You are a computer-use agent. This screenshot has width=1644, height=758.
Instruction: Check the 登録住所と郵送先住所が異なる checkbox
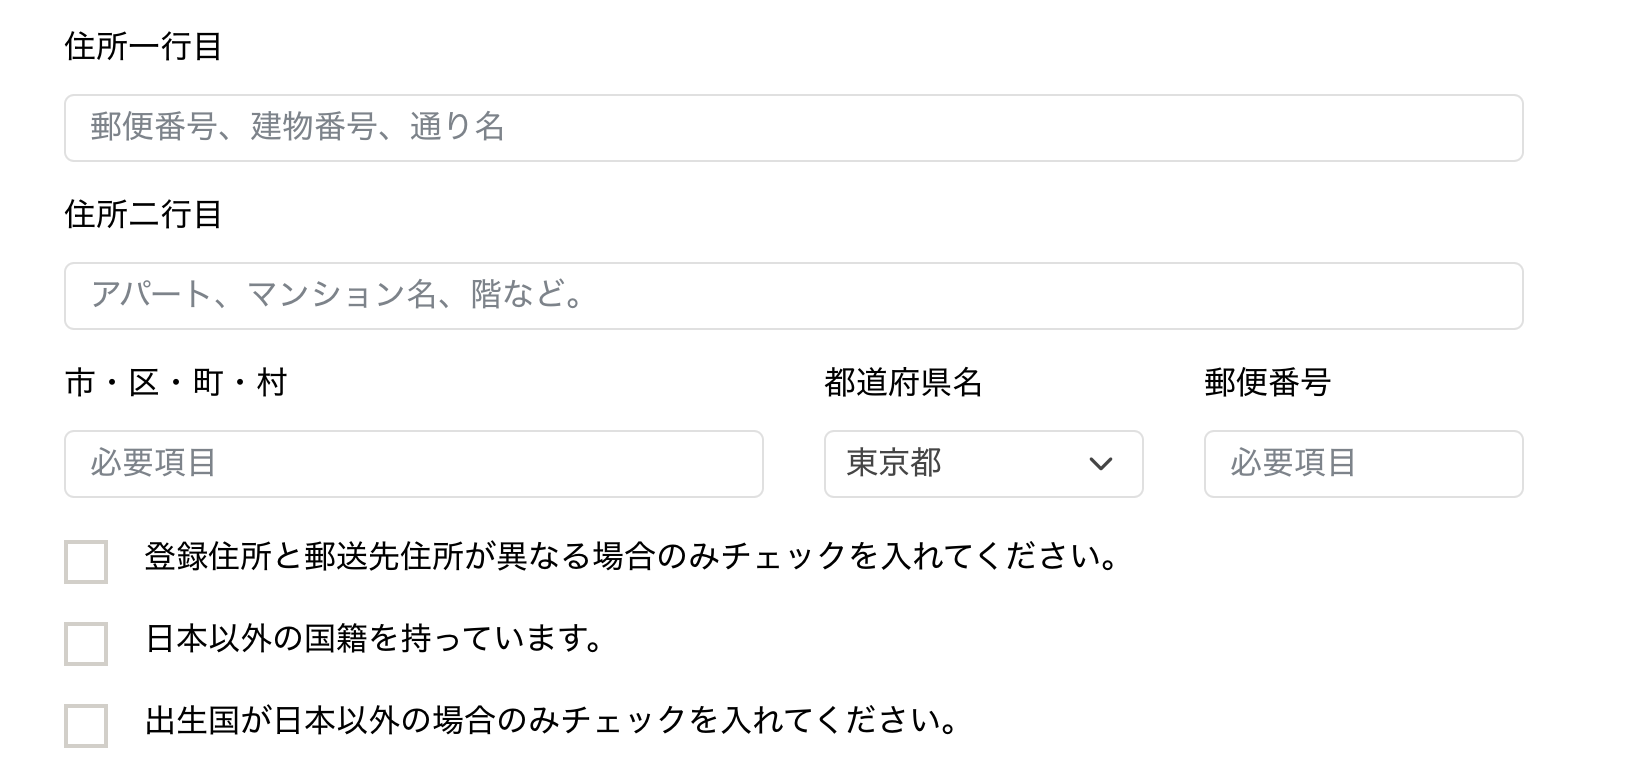click(86, 562)
